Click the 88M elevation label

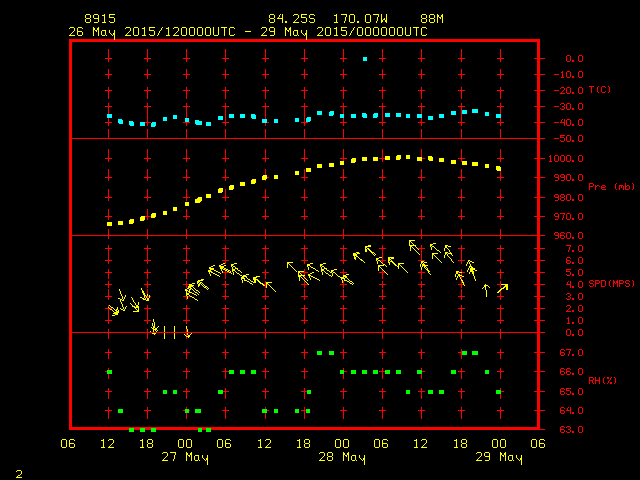pyautogui.click(x=432, y=19)
